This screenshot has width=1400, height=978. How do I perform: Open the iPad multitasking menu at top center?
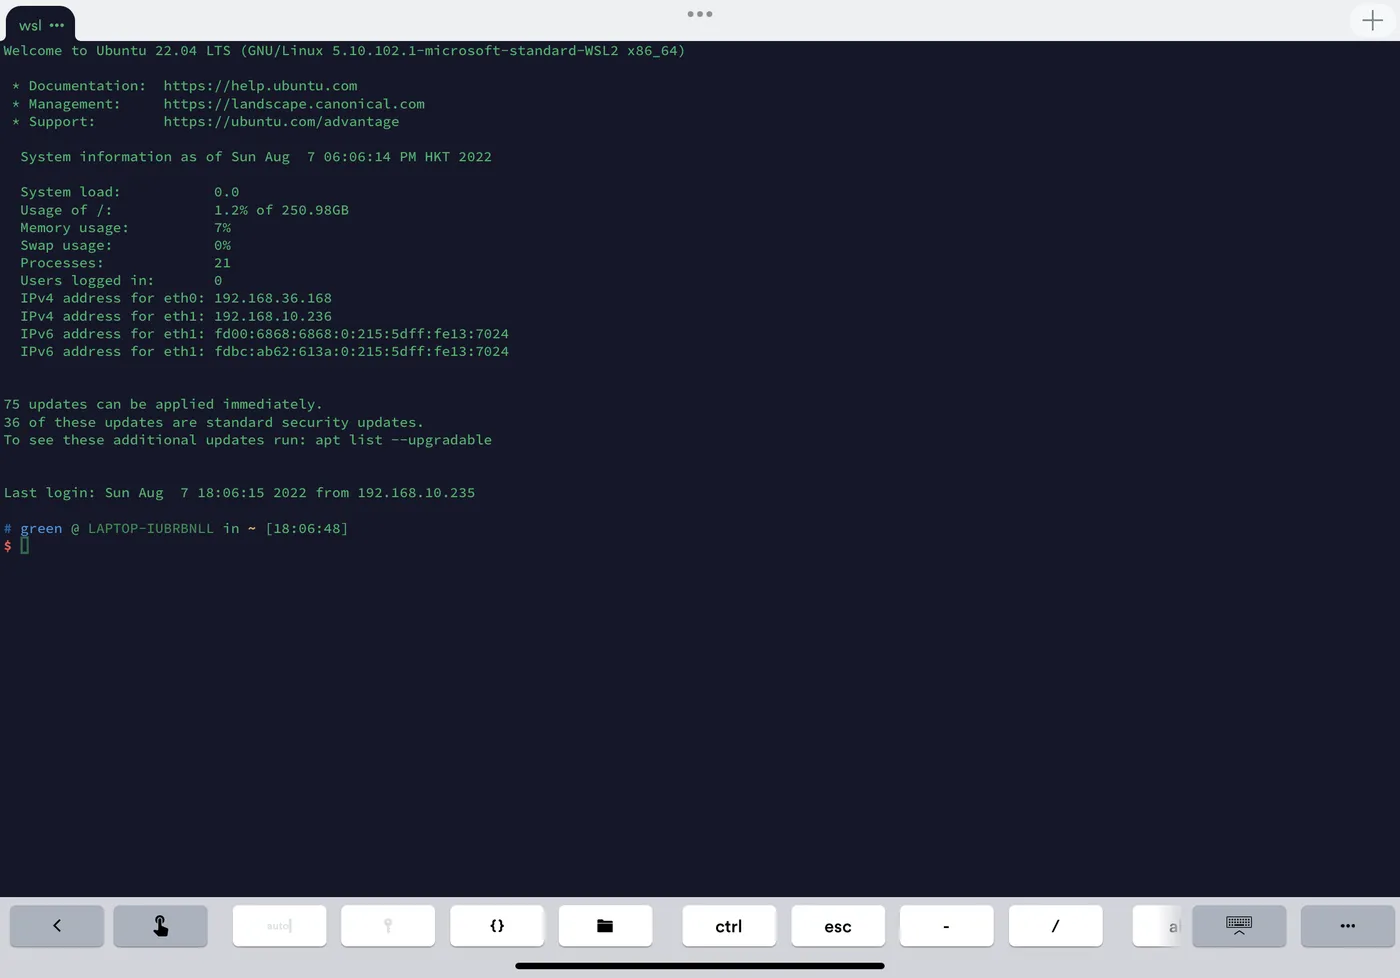click(699, 14)
